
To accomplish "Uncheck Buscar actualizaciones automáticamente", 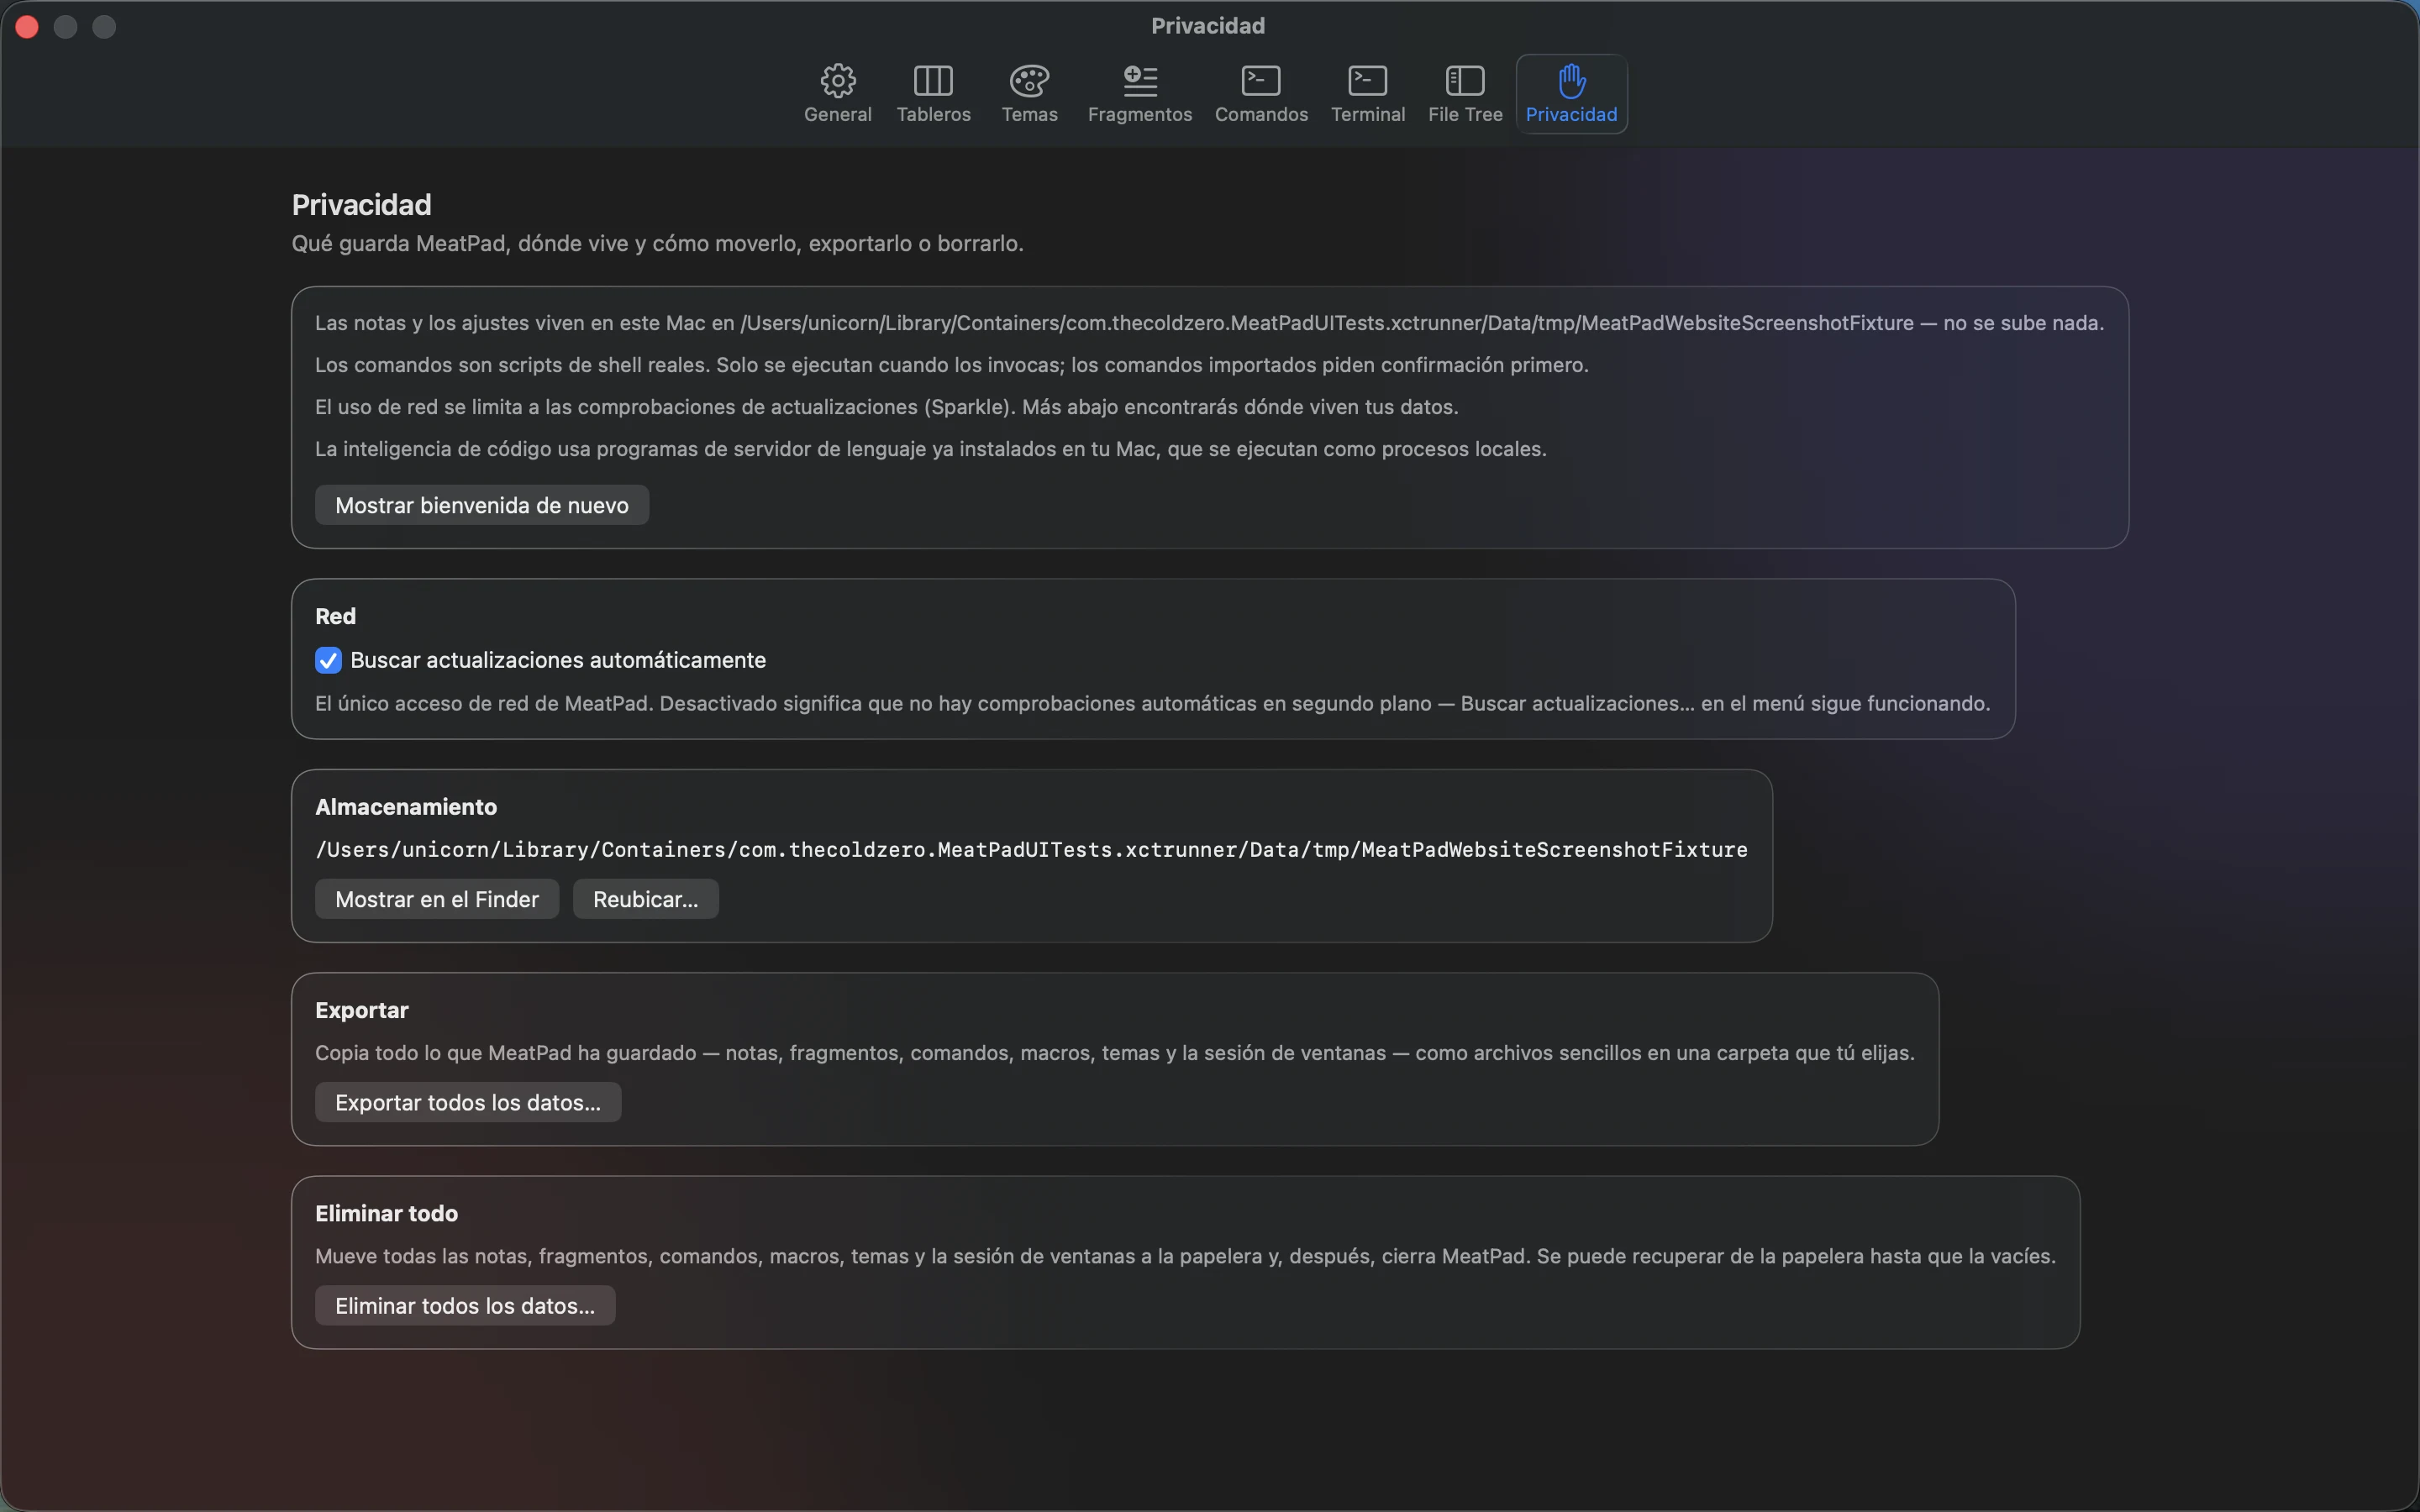I will [x=328, y=660].
